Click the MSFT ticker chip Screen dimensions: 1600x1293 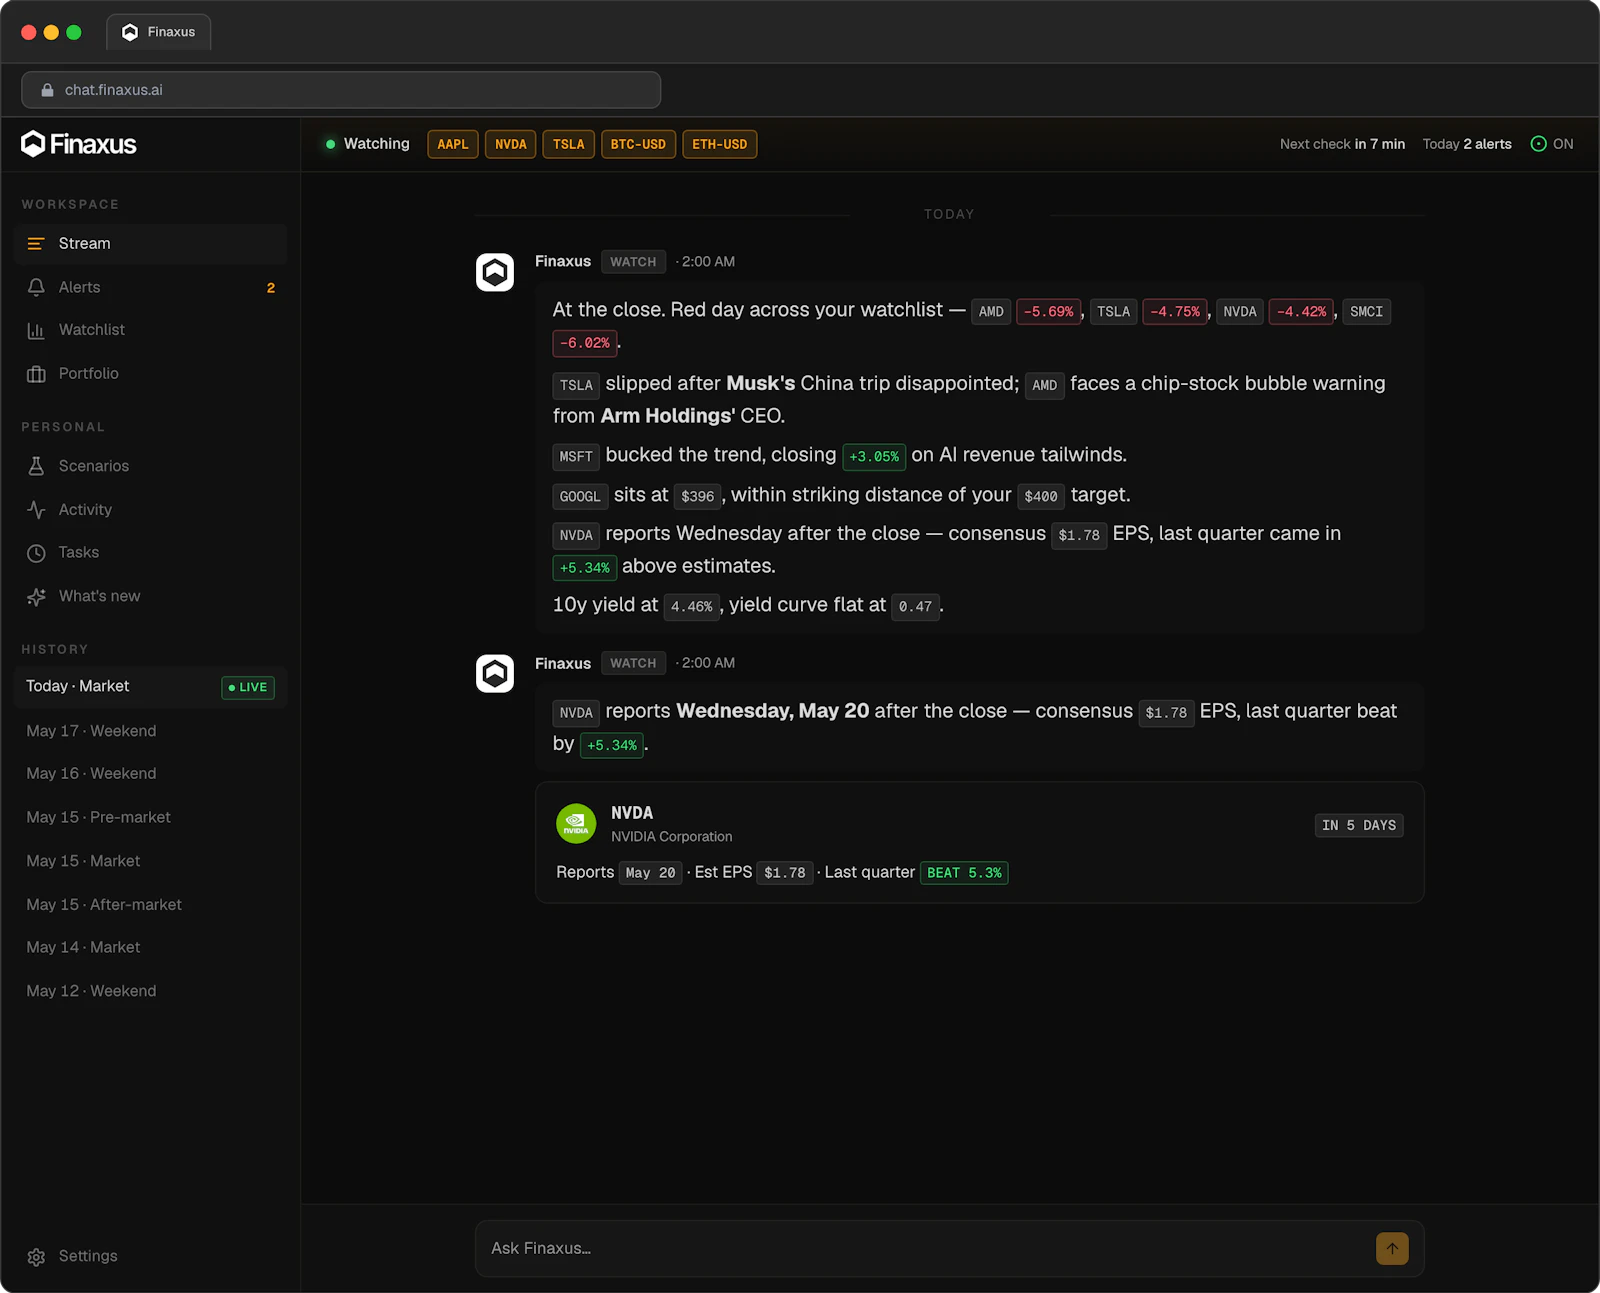[x=576, y=457]
